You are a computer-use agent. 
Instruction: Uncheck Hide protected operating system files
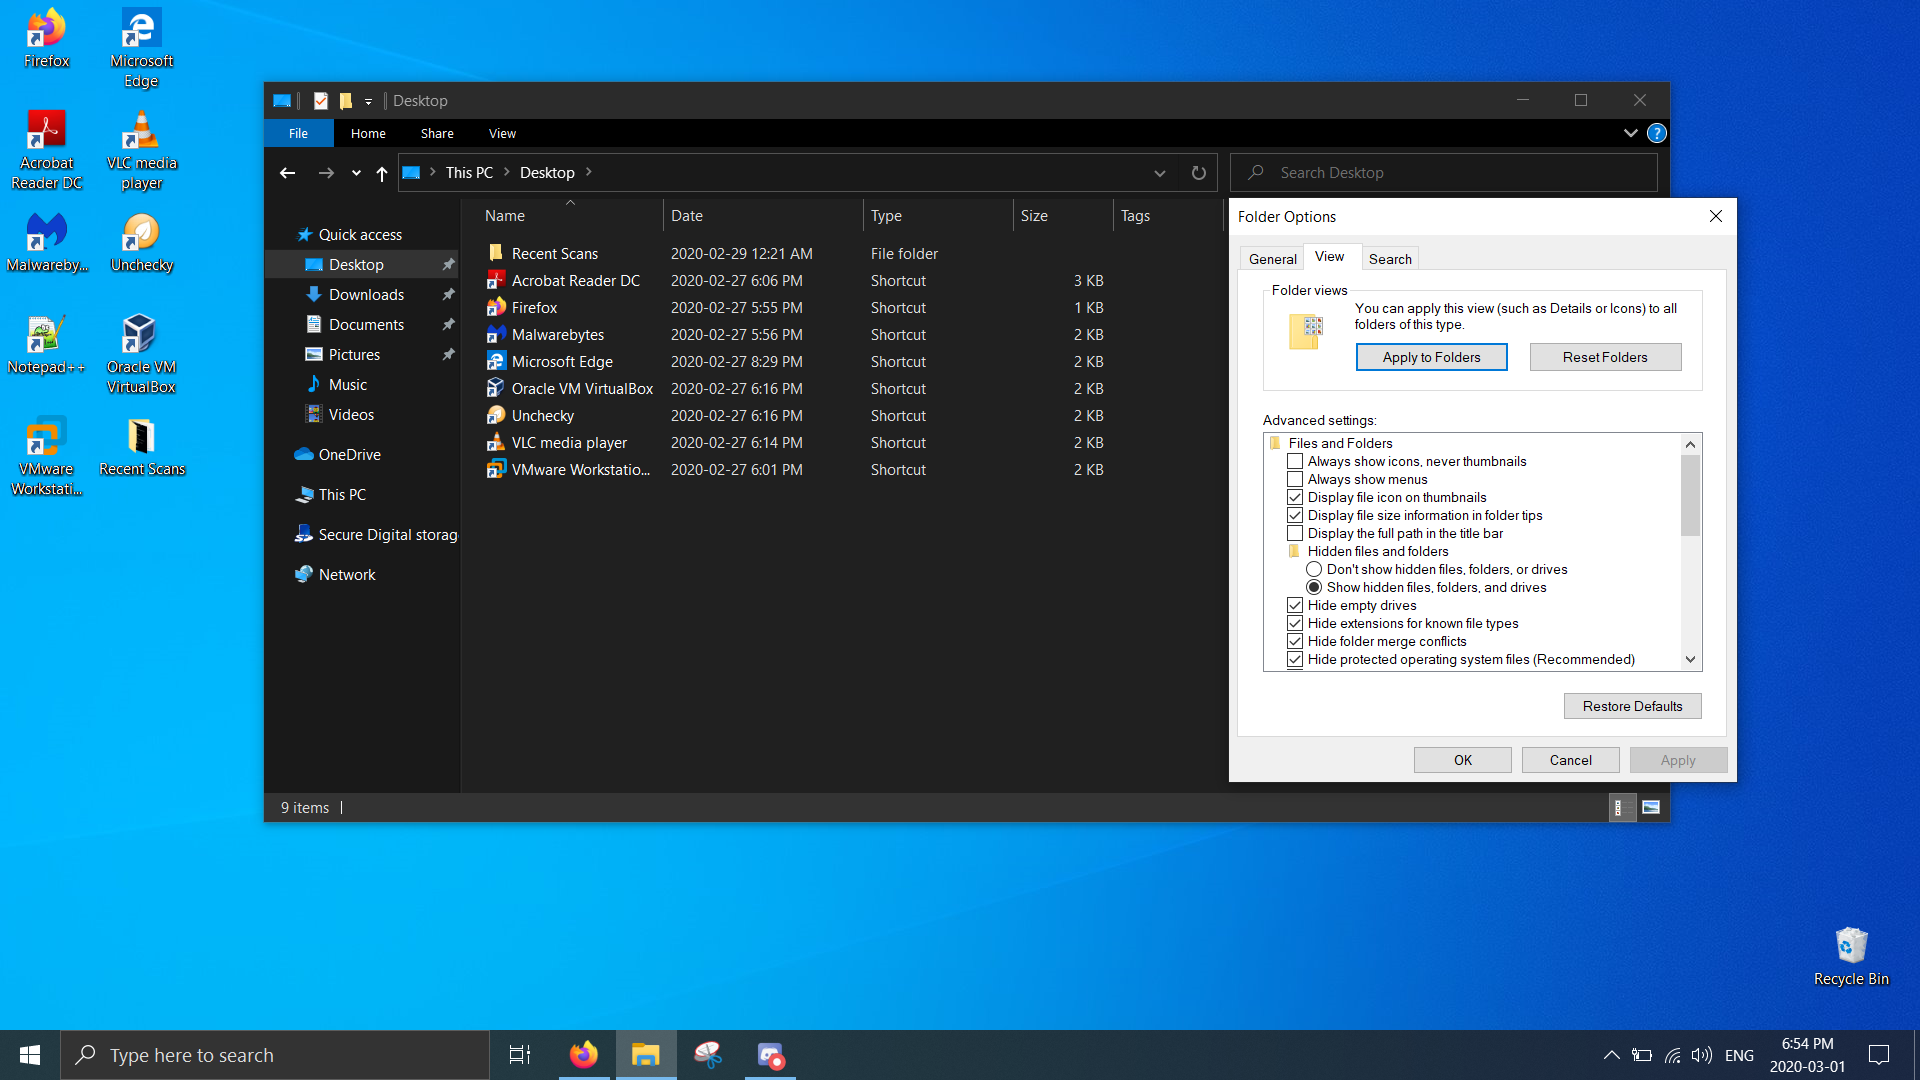pyautogui.click(x=1295, y=659)
